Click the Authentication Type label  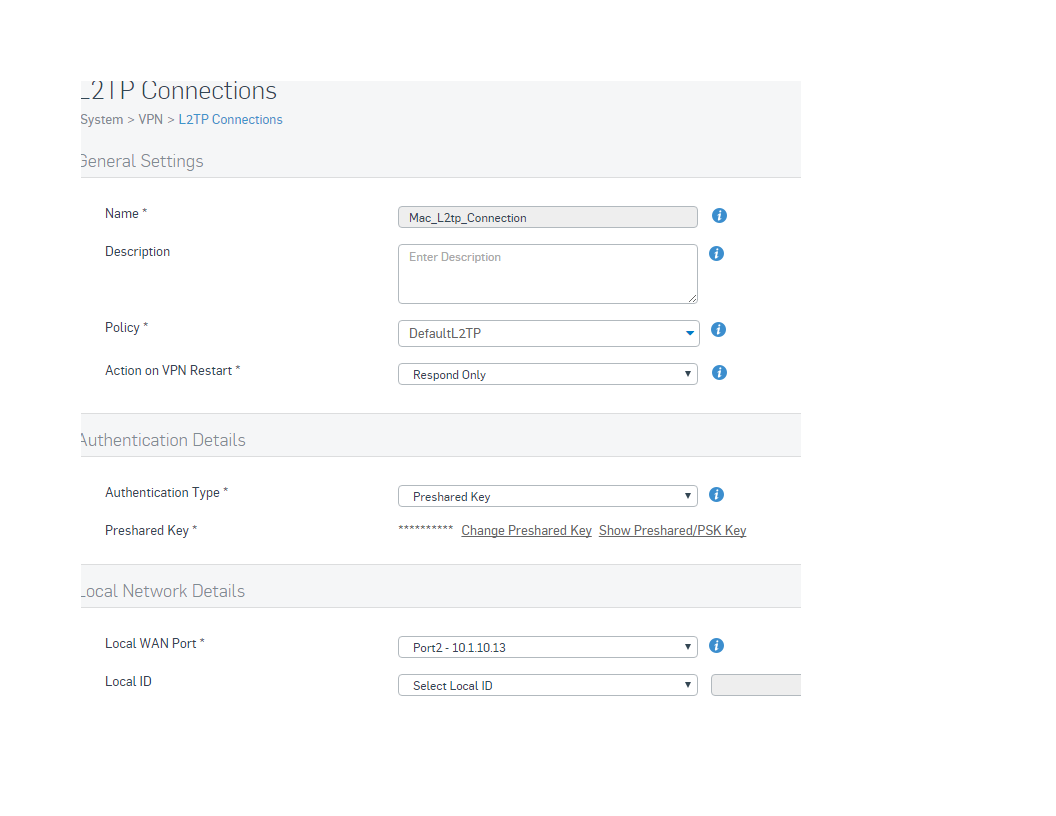tap(166, 493)
